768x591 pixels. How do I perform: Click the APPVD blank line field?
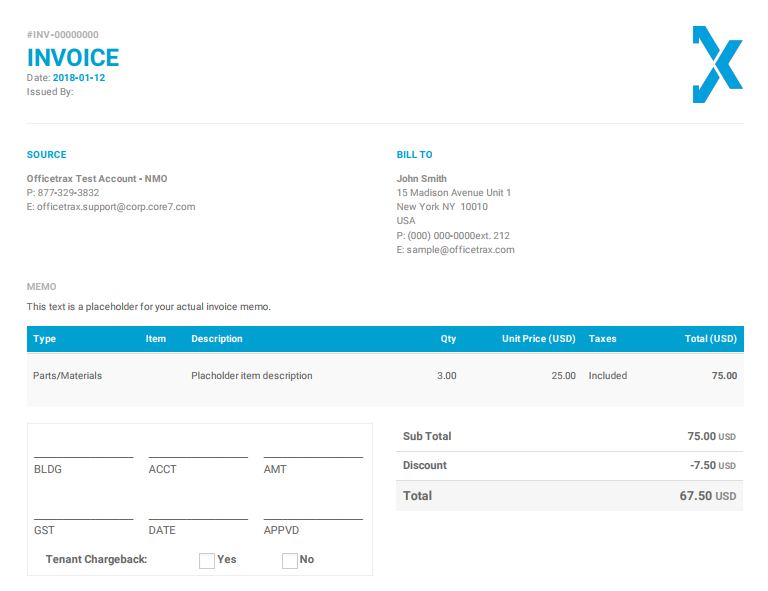313,512
